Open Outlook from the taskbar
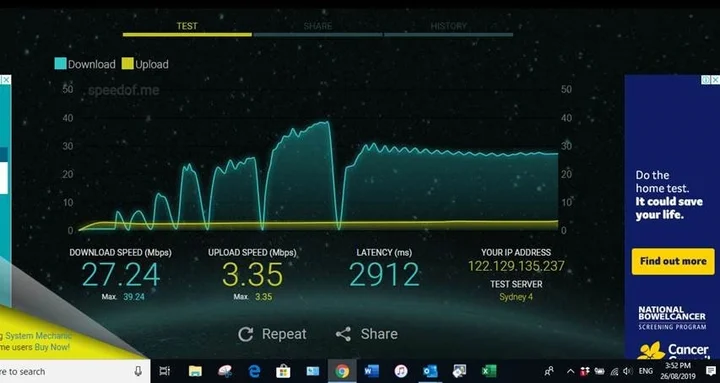 click(x=430, y=371)
